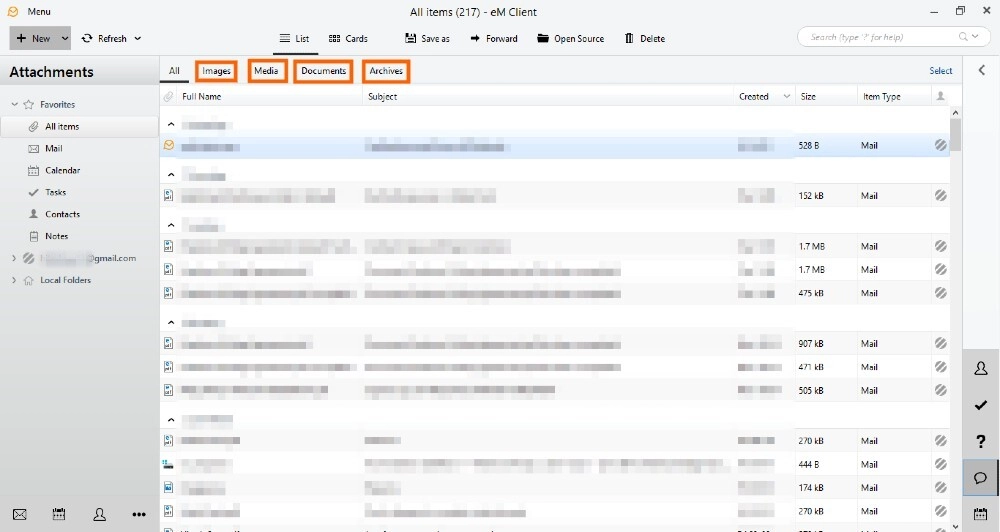Switch to Cards view
The height and width of the screenshot is (532, 1000).
point(348,38)
